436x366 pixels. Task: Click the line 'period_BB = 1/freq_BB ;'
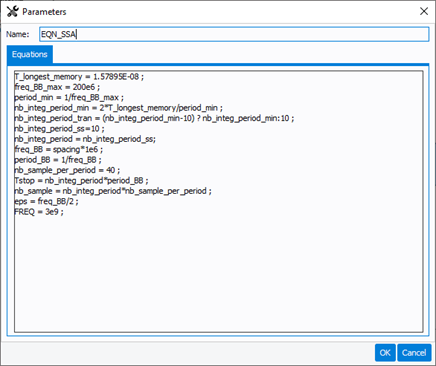[58, 160]
